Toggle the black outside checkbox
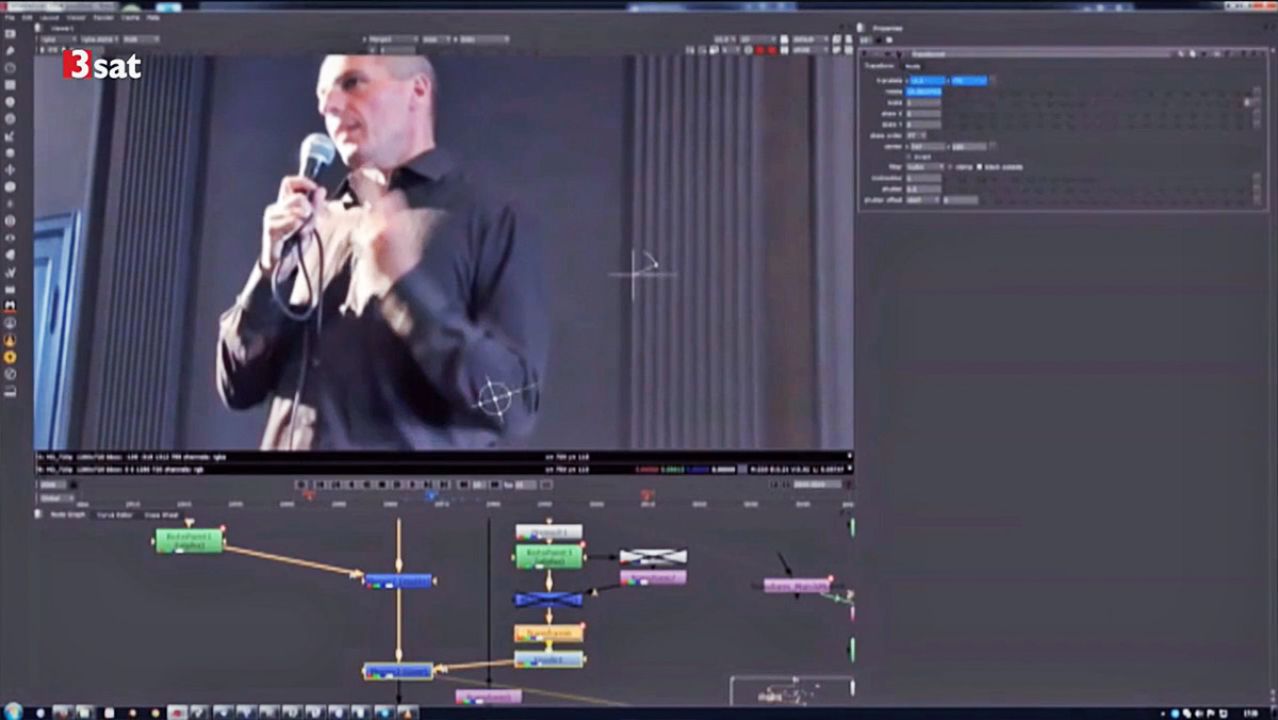This screenshot has width=1278, height=720. pyautogui.click(x=979, y=167)
